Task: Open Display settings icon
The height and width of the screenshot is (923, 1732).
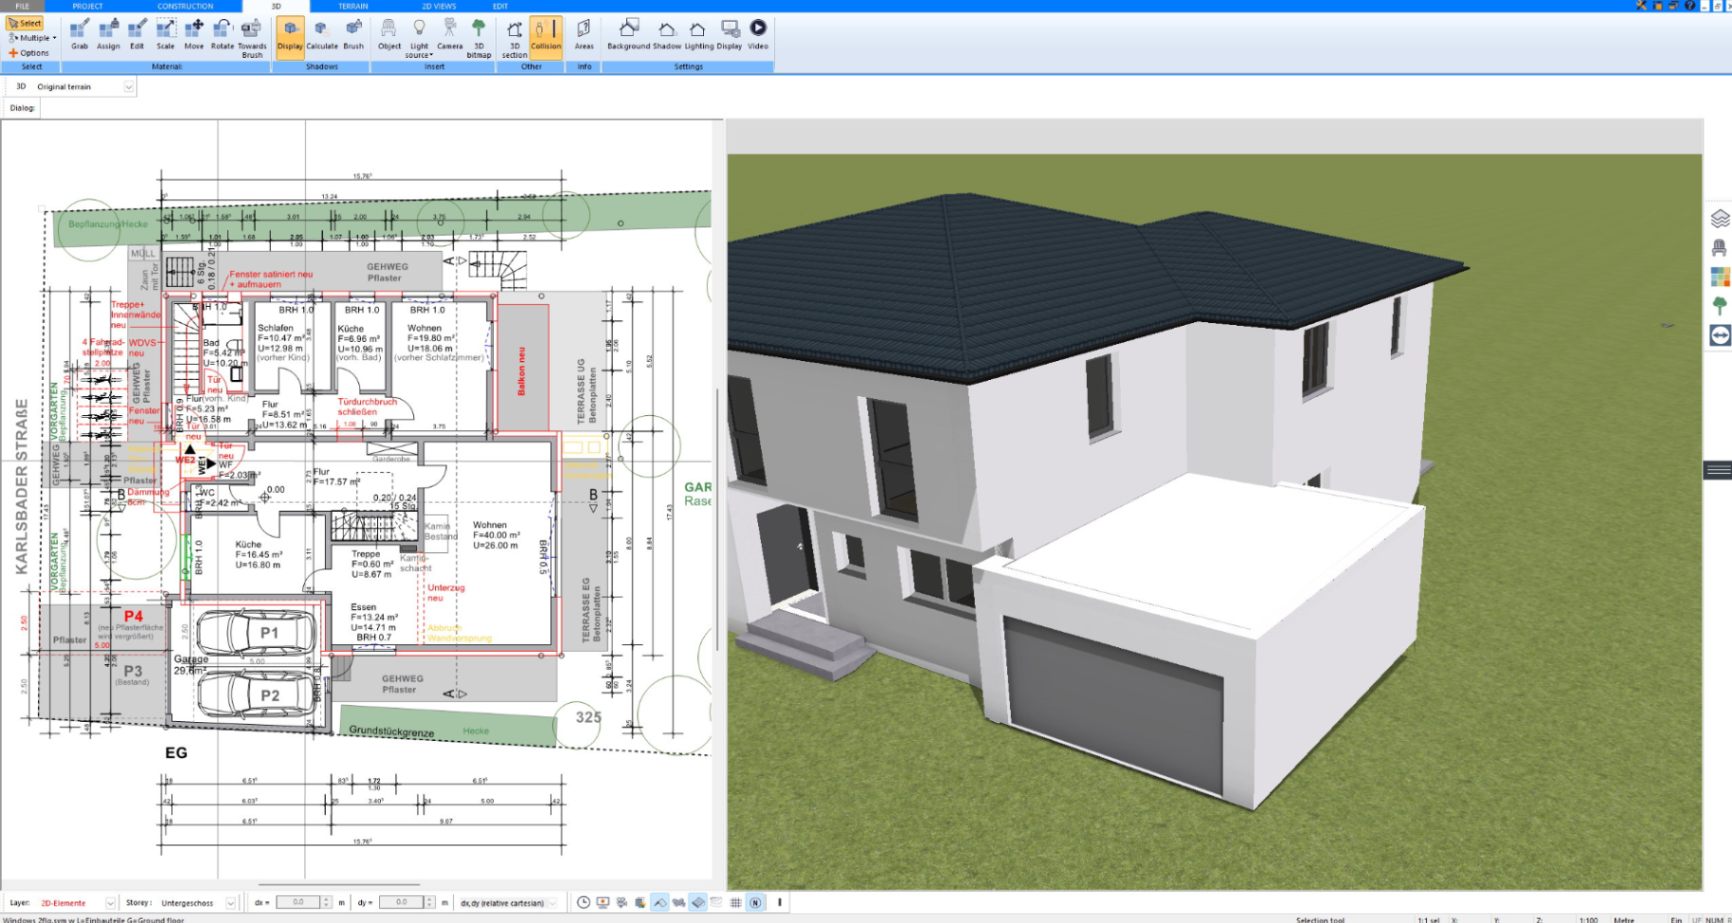Action: click(730, 34)
